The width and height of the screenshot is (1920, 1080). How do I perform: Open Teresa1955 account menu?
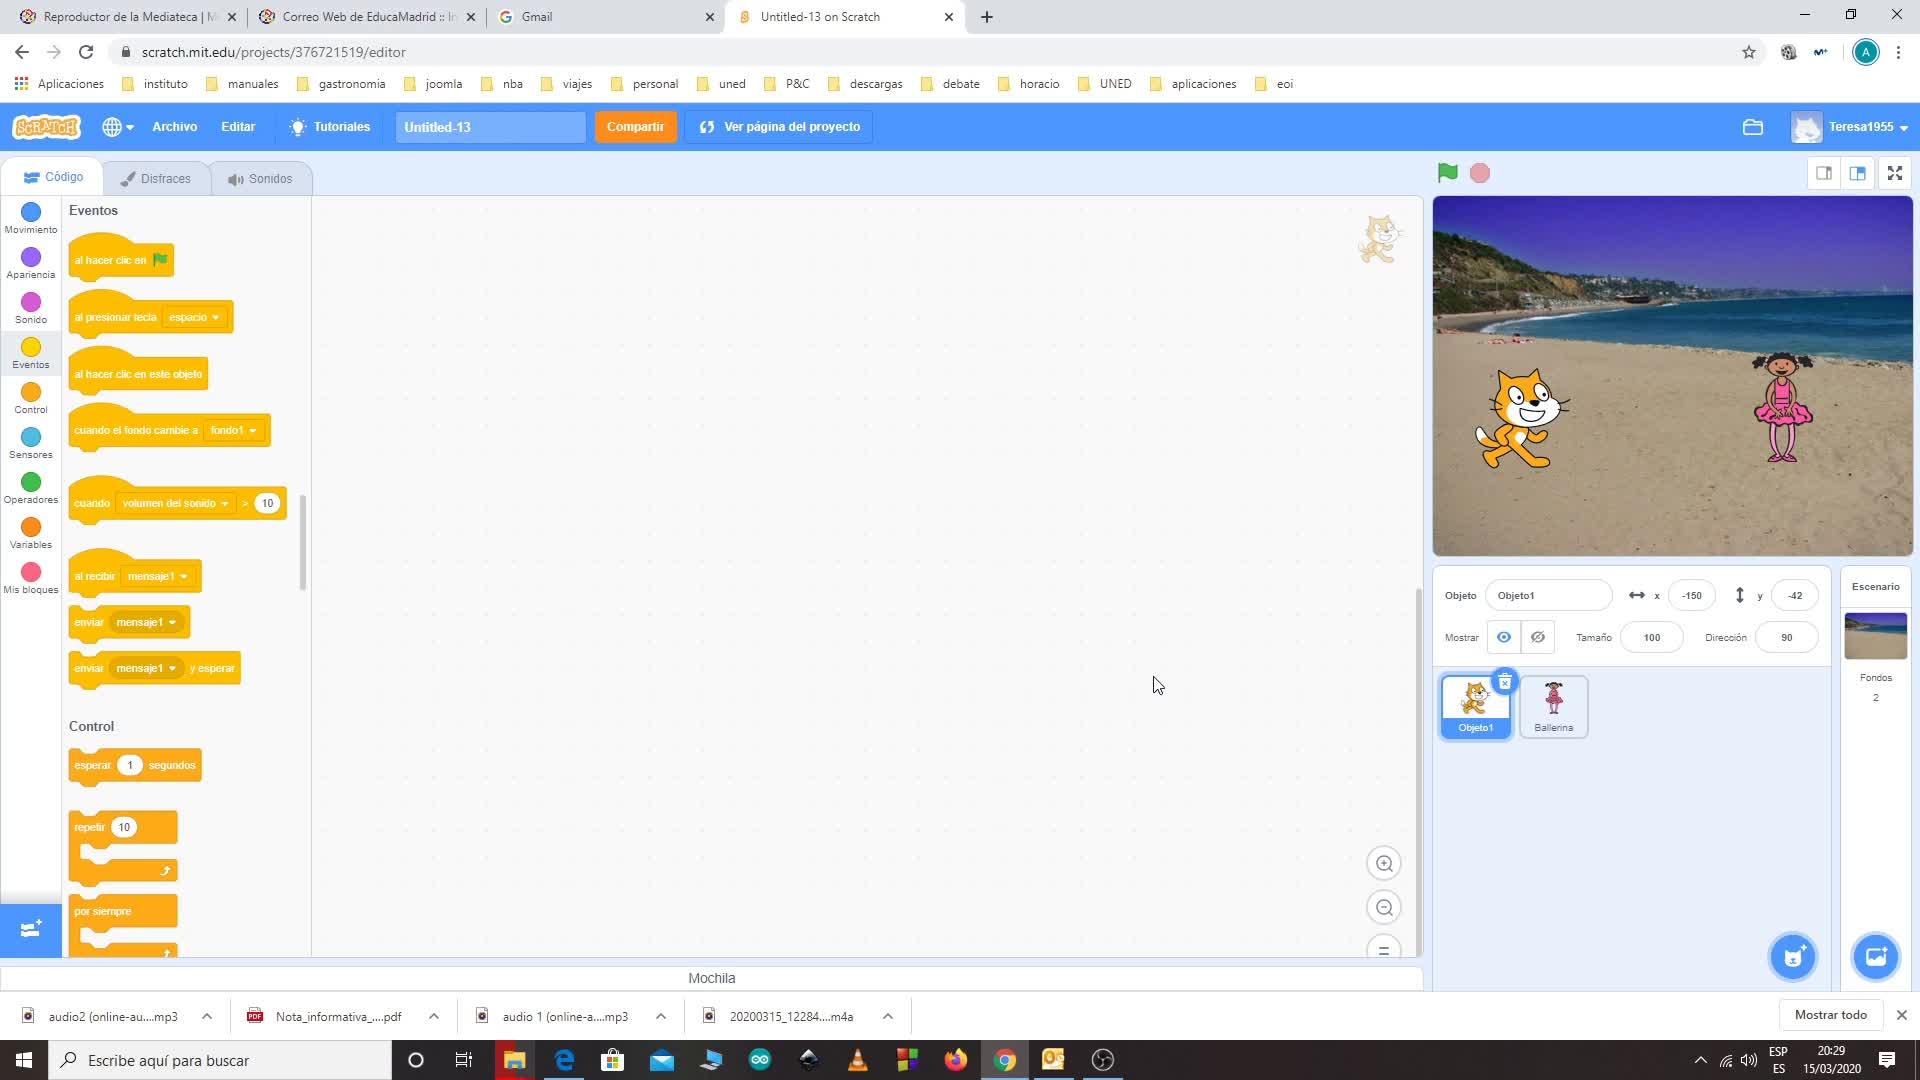pyautogui.click(x=1866, y=127)
